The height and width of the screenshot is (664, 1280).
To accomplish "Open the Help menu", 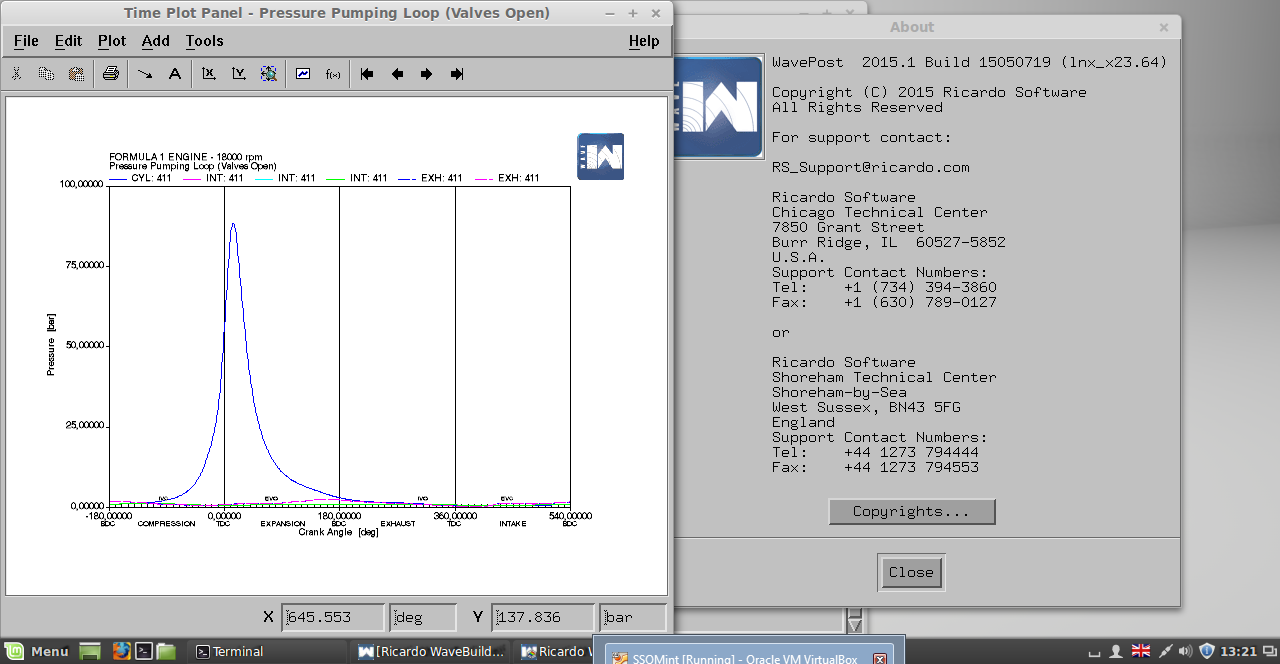I will (x=644, y=41).
